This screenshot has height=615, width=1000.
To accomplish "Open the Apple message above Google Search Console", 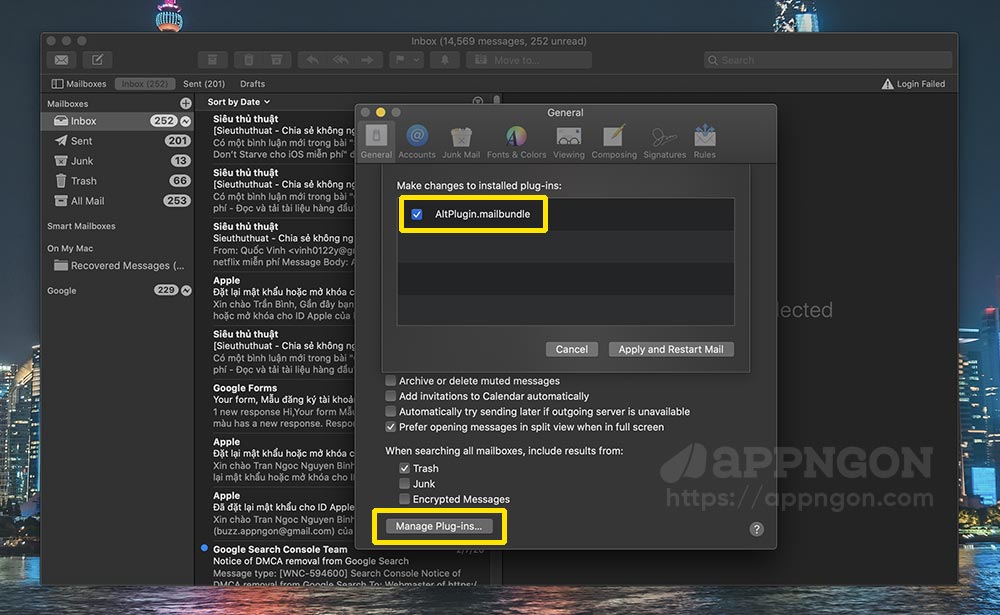I will pos(283,513).
